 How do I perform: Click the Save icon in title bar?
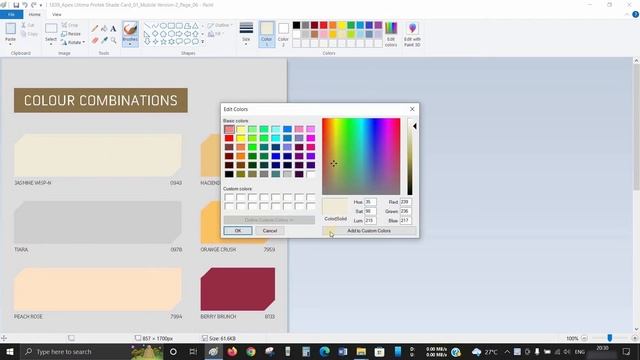(16, 5)
